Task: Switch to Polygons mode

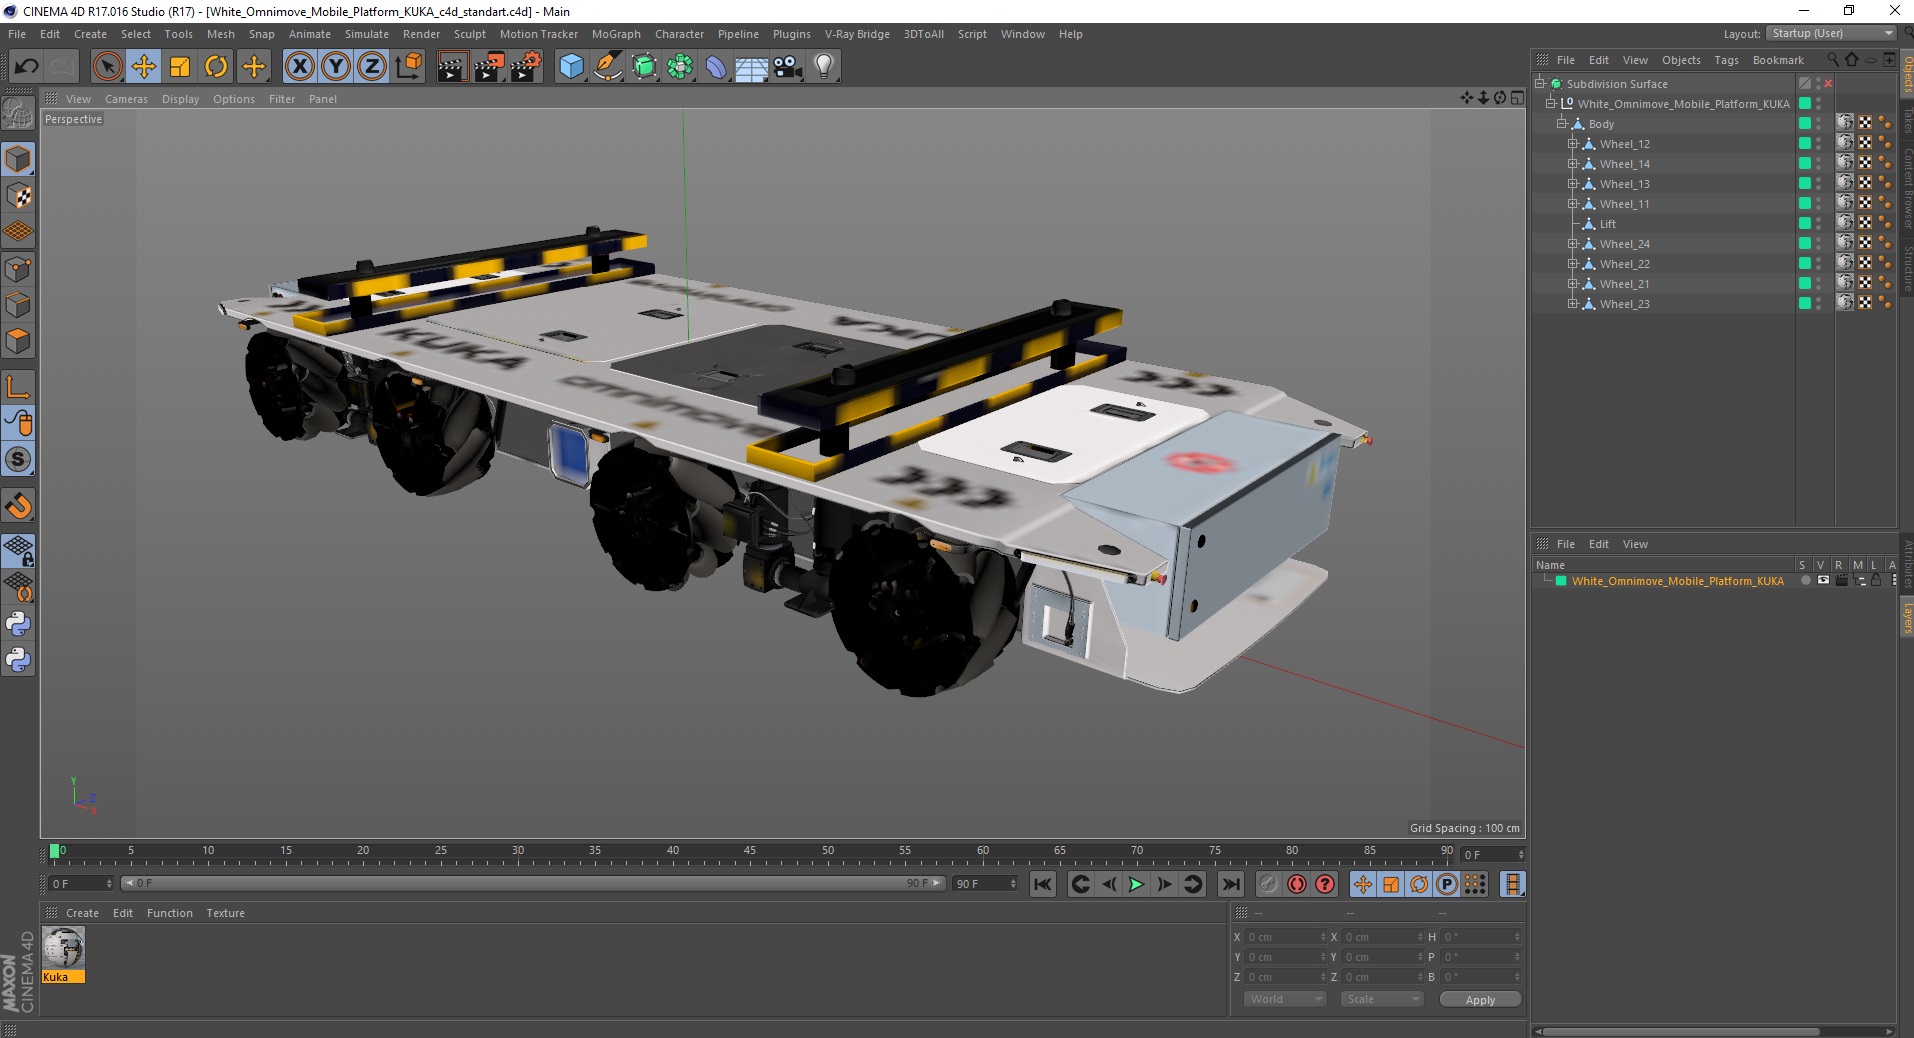Action: (18, 341)
